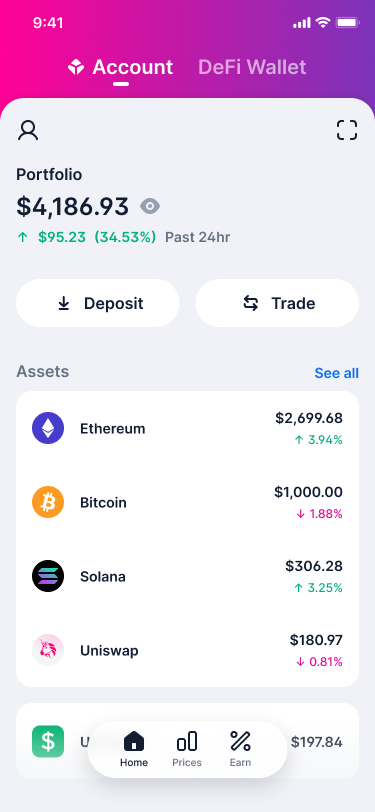Image resolution: width=375 pixels, height=812 pixels.
Task: Select the Solana $306.28 asset row
Action: coord(188,576)
